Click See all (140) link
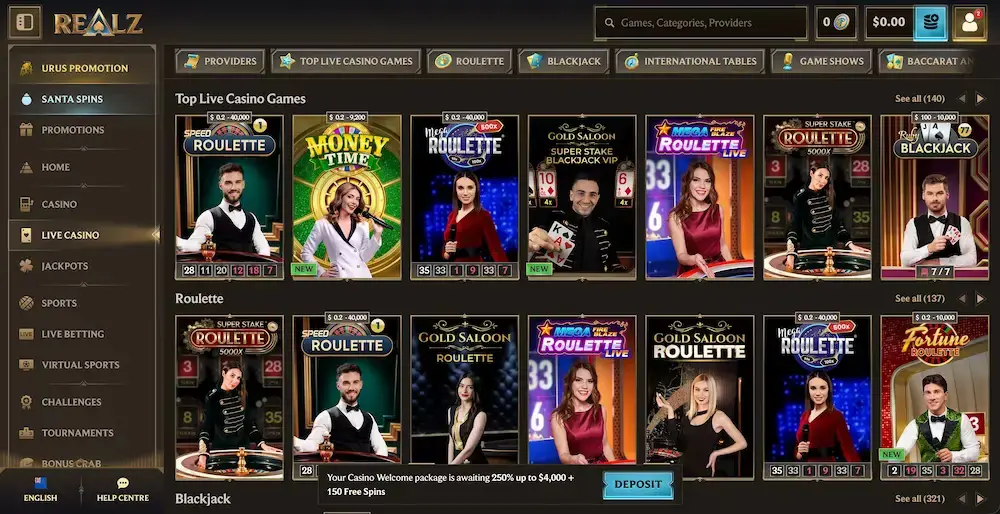 click(x=920, y=99)
